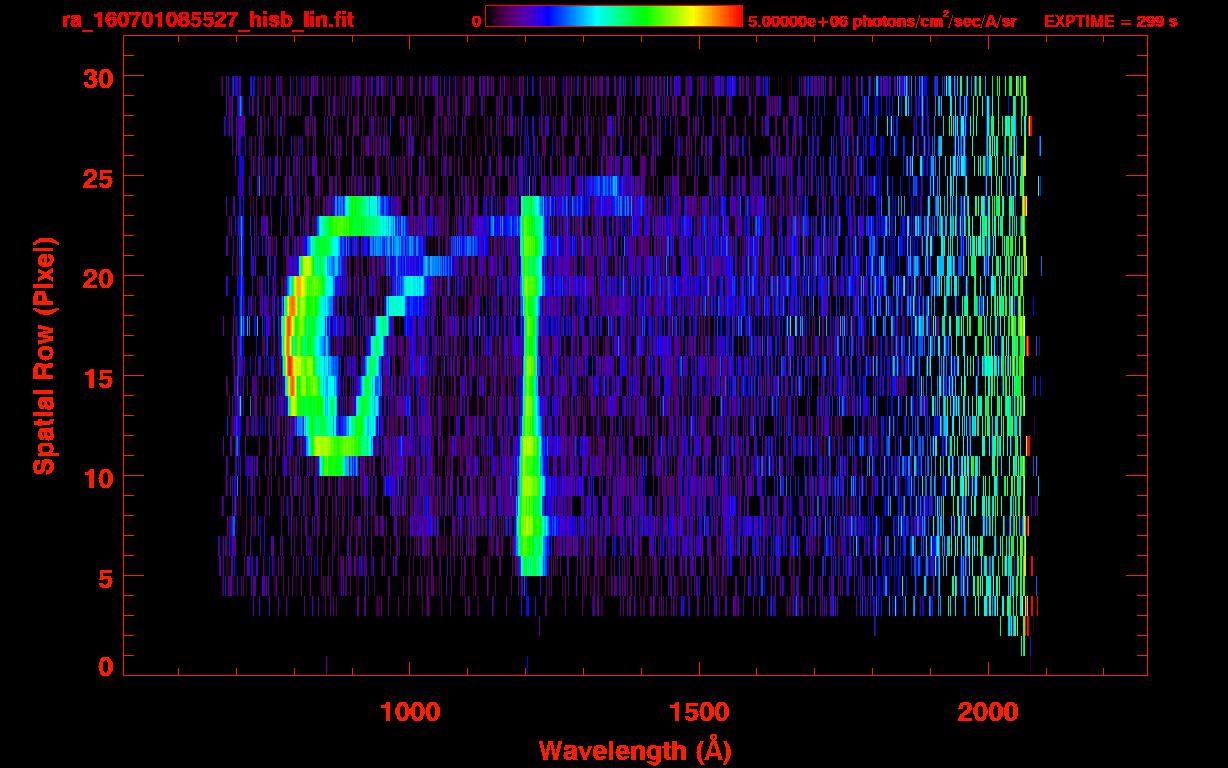Click the filename ra_160701085527_hisb_lin.fit
Screen dimensions: 1228x768
tap(207, 20)
